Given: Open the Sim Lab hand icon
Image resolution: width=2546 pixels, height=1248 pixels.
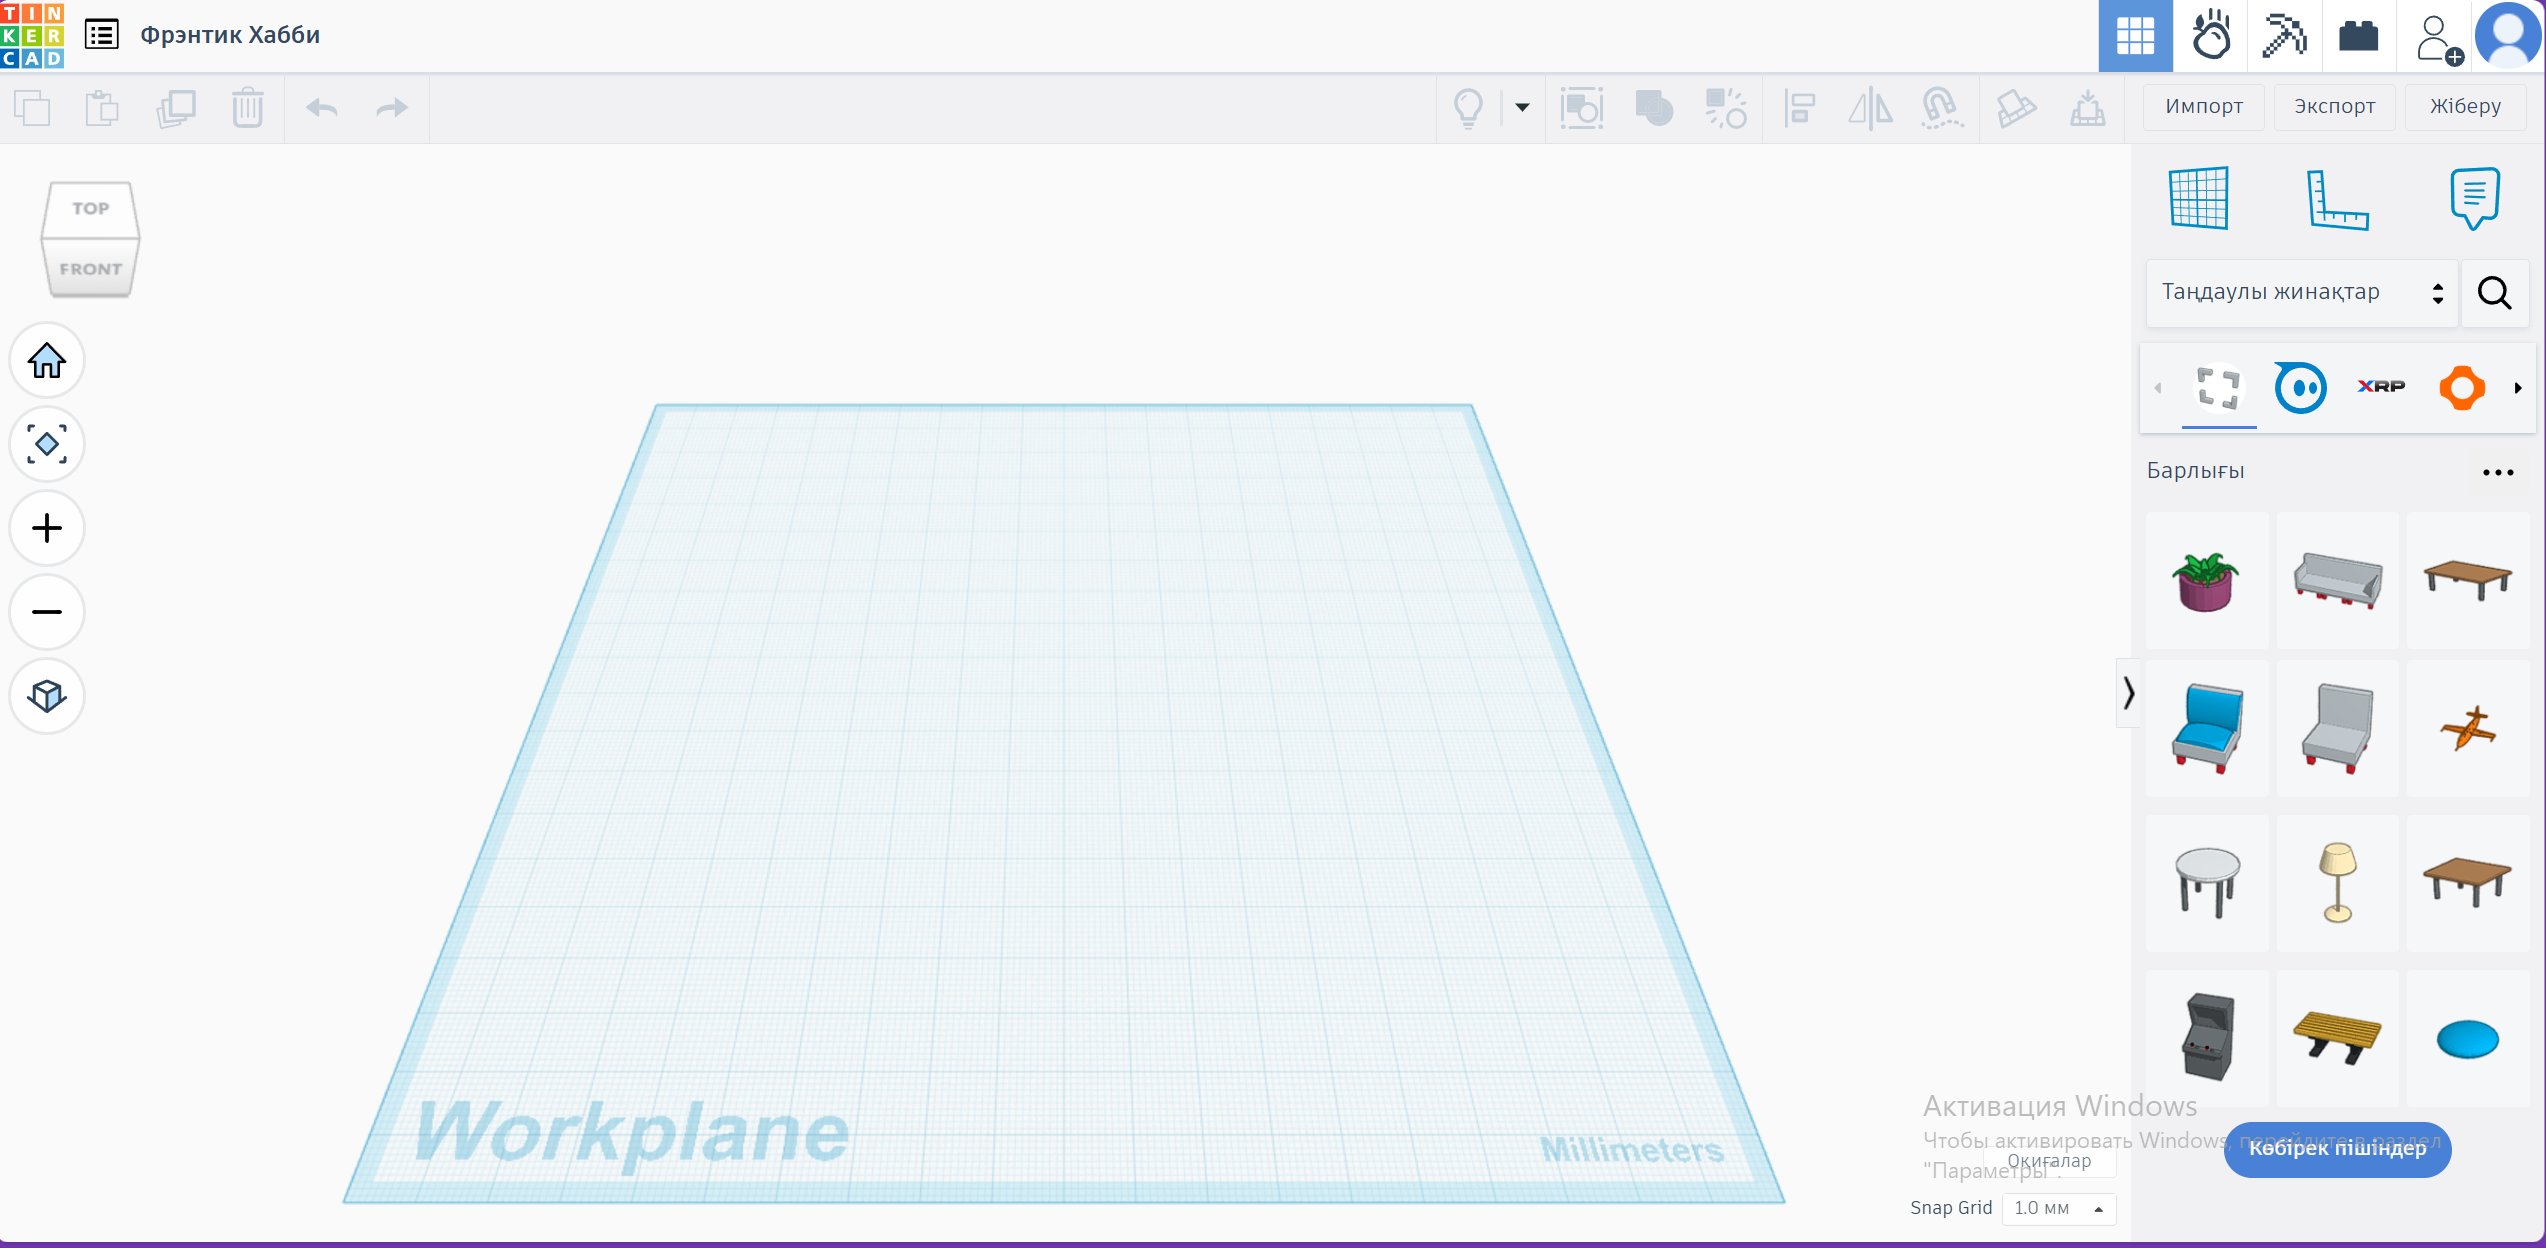Looking at the screenshot, I should point(2210,36).
